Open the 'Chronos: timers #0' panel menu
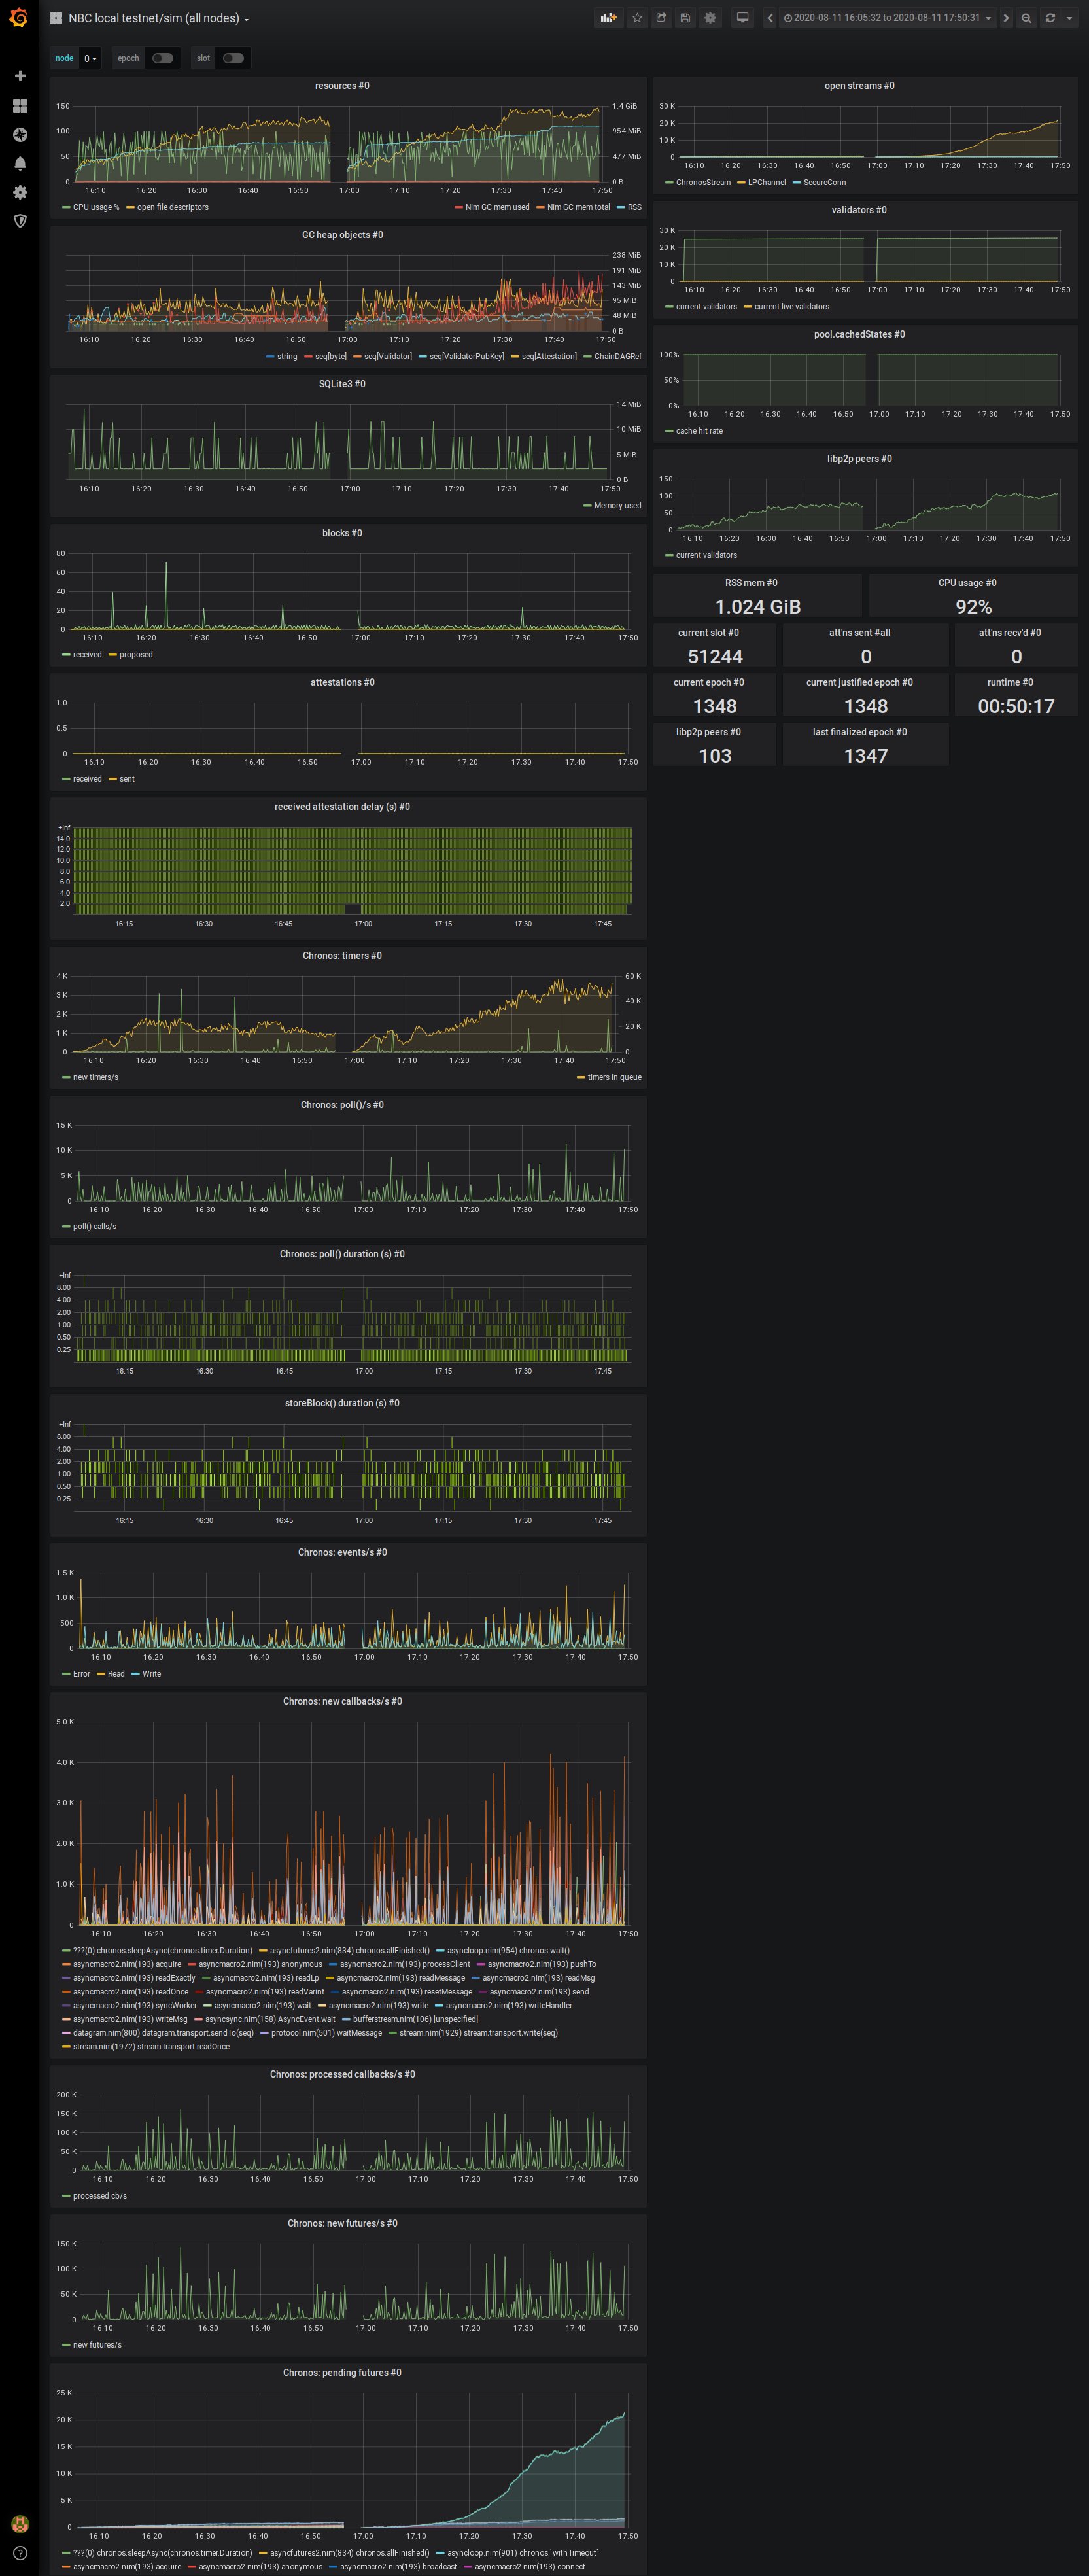This screenshot has height=2576, width=1089. coord(342,955)
